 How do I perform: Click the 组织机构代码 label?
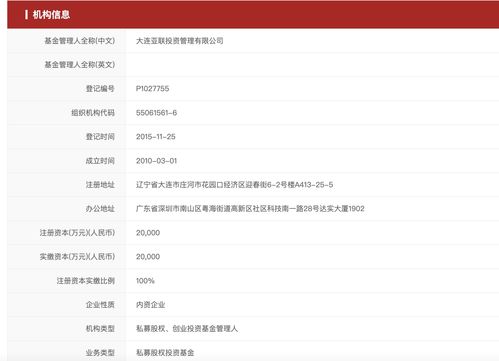pyautogui.click(x=93, y=113)
